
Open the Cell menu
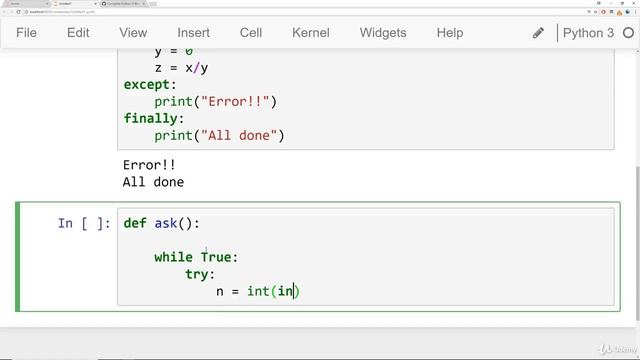point(251,33)
